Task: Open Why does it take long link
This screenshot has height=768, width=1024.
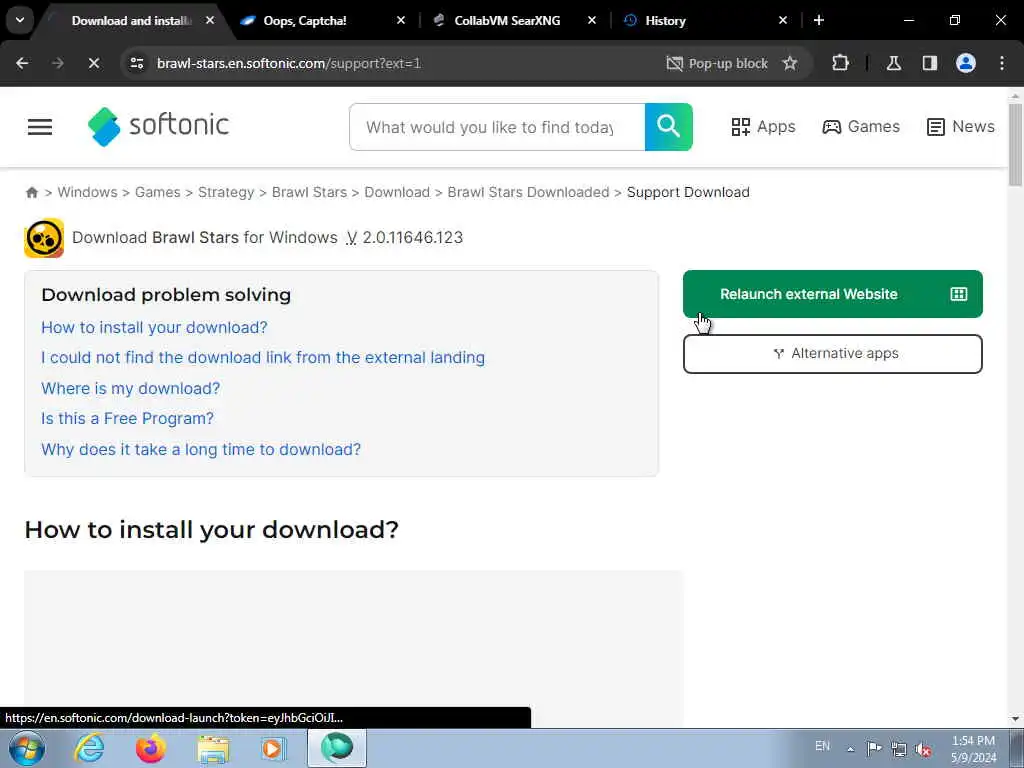Action: 201,449
